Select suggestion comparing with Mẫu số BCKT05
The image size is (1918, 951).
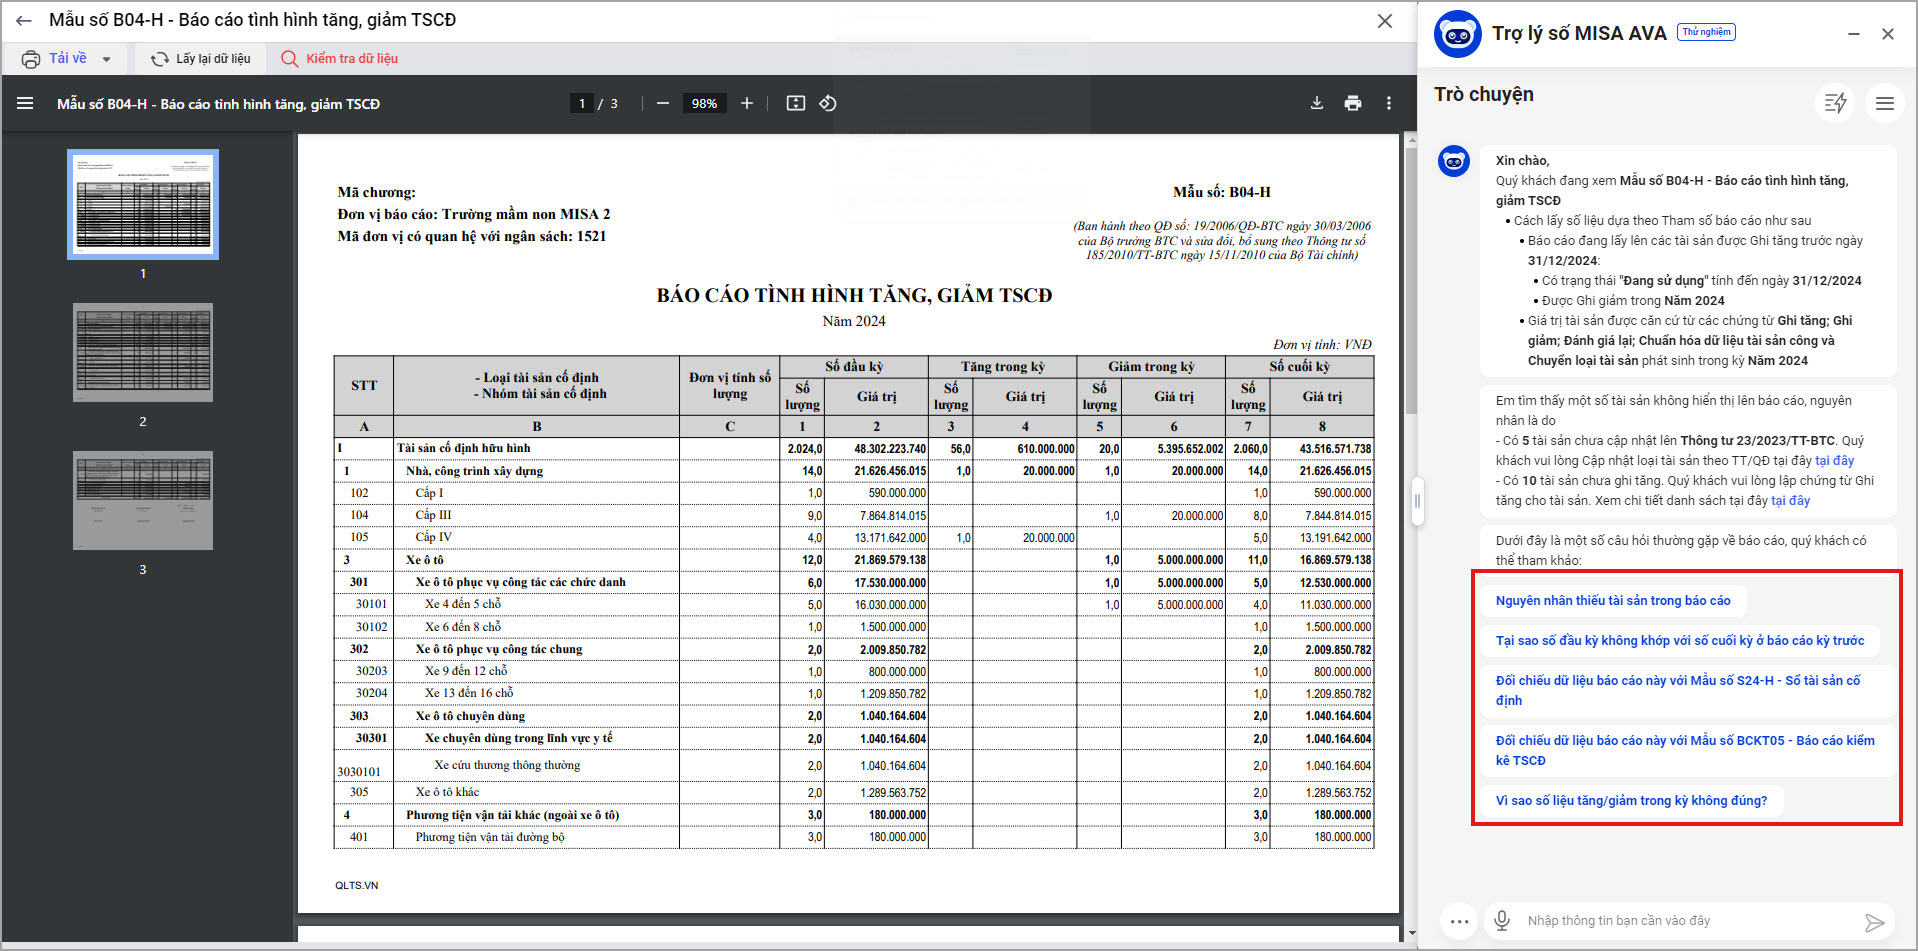(1689, 751)
